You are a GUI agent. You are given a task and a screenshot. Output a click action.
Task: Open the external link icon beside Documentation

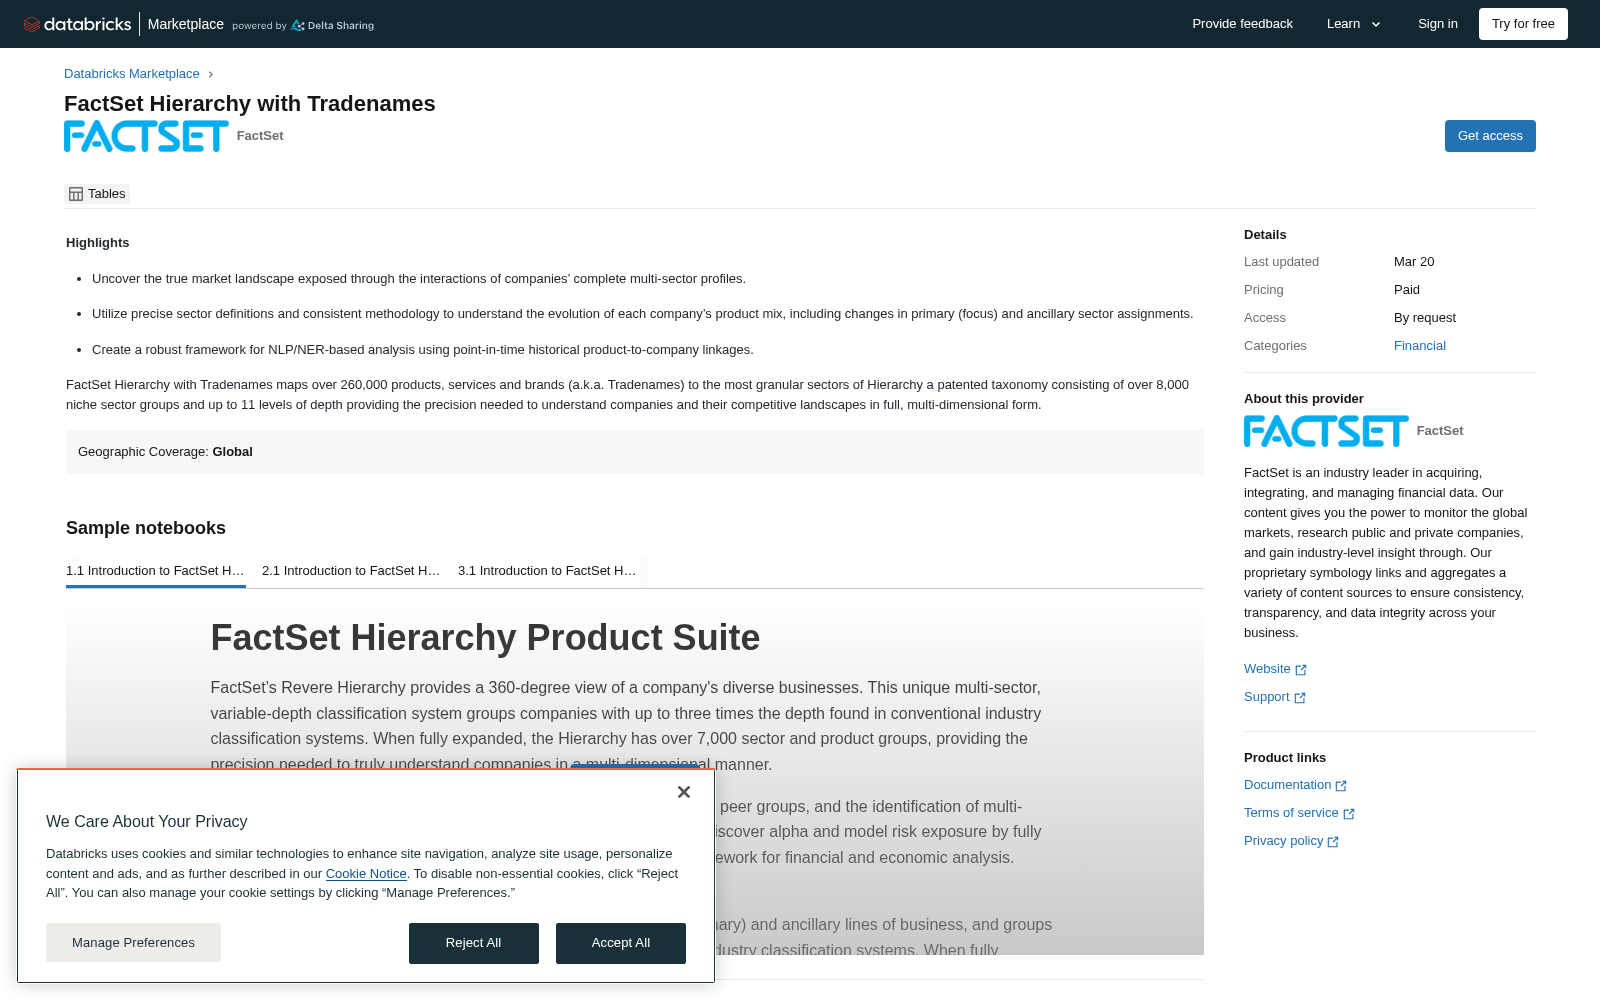1341,786
